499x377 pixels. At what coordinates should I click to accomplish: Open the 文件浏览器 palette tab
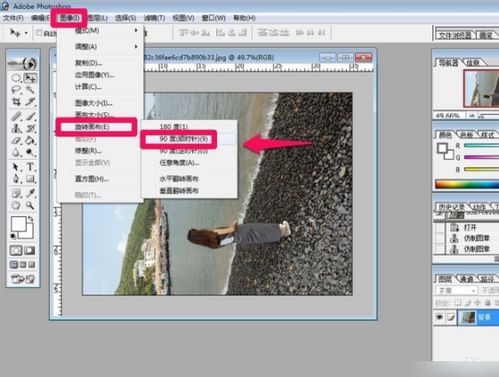tap(455, 35)
